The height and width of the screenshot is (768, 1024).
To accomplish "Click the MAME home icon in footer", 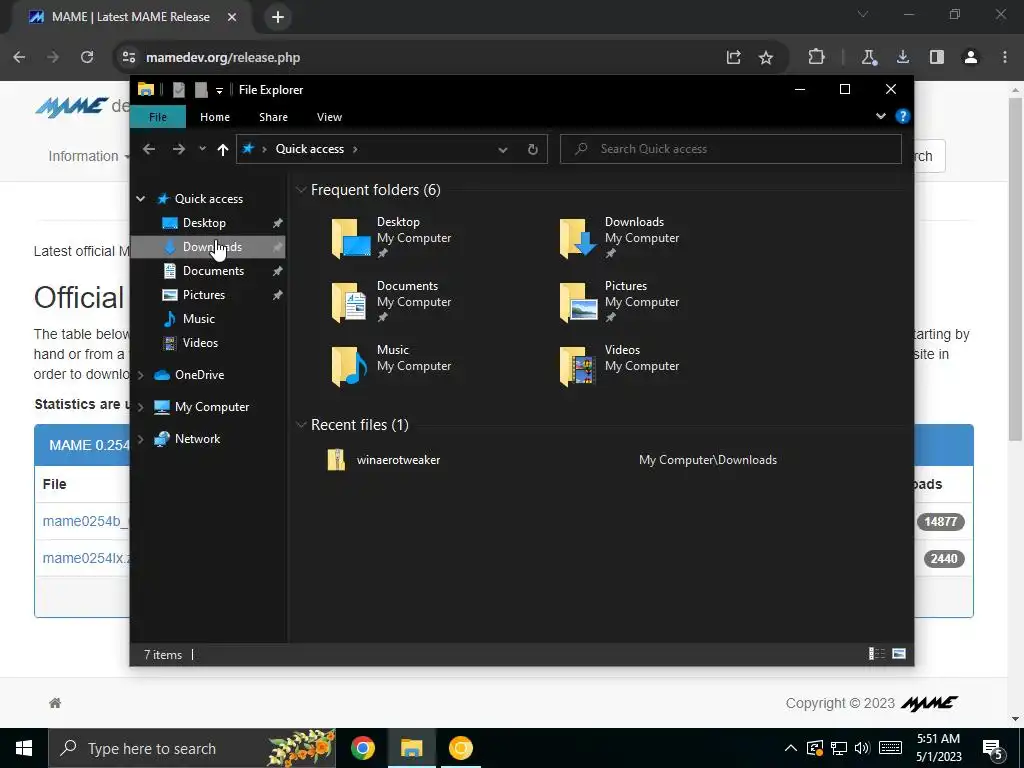I will (55, 703).
